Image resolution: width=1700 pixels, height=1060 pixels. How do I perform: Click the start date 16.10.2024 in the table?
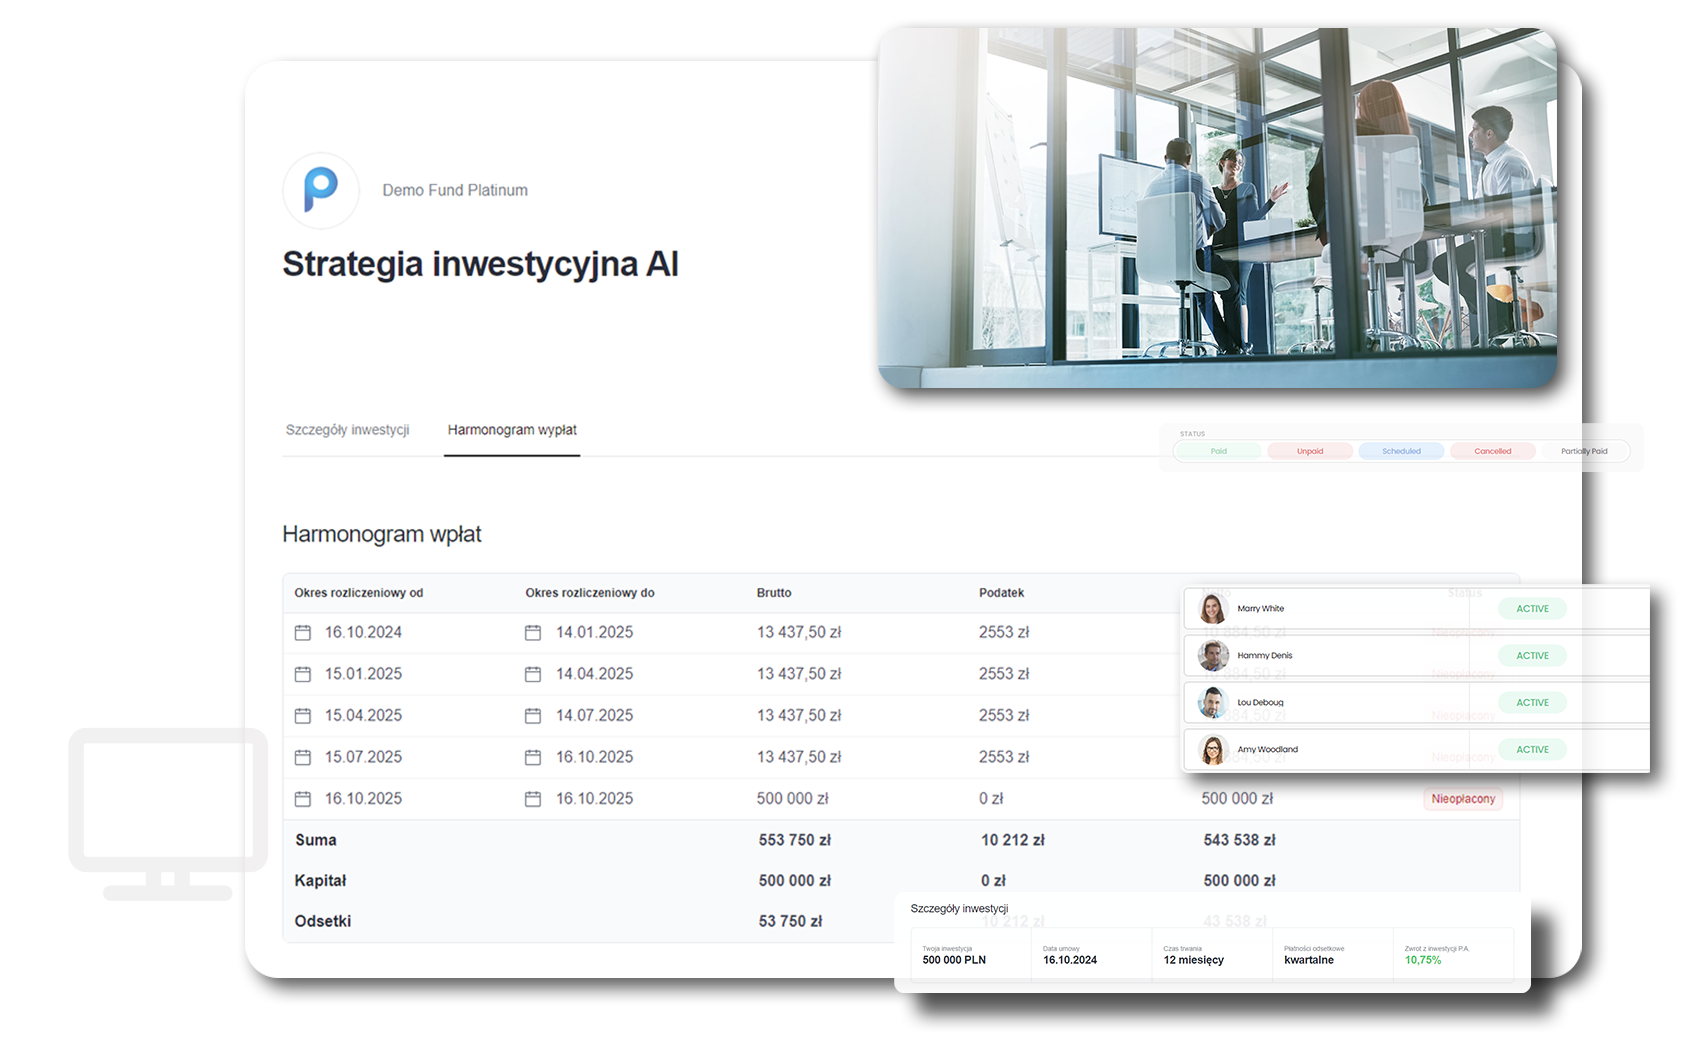(x=363, y=633)
